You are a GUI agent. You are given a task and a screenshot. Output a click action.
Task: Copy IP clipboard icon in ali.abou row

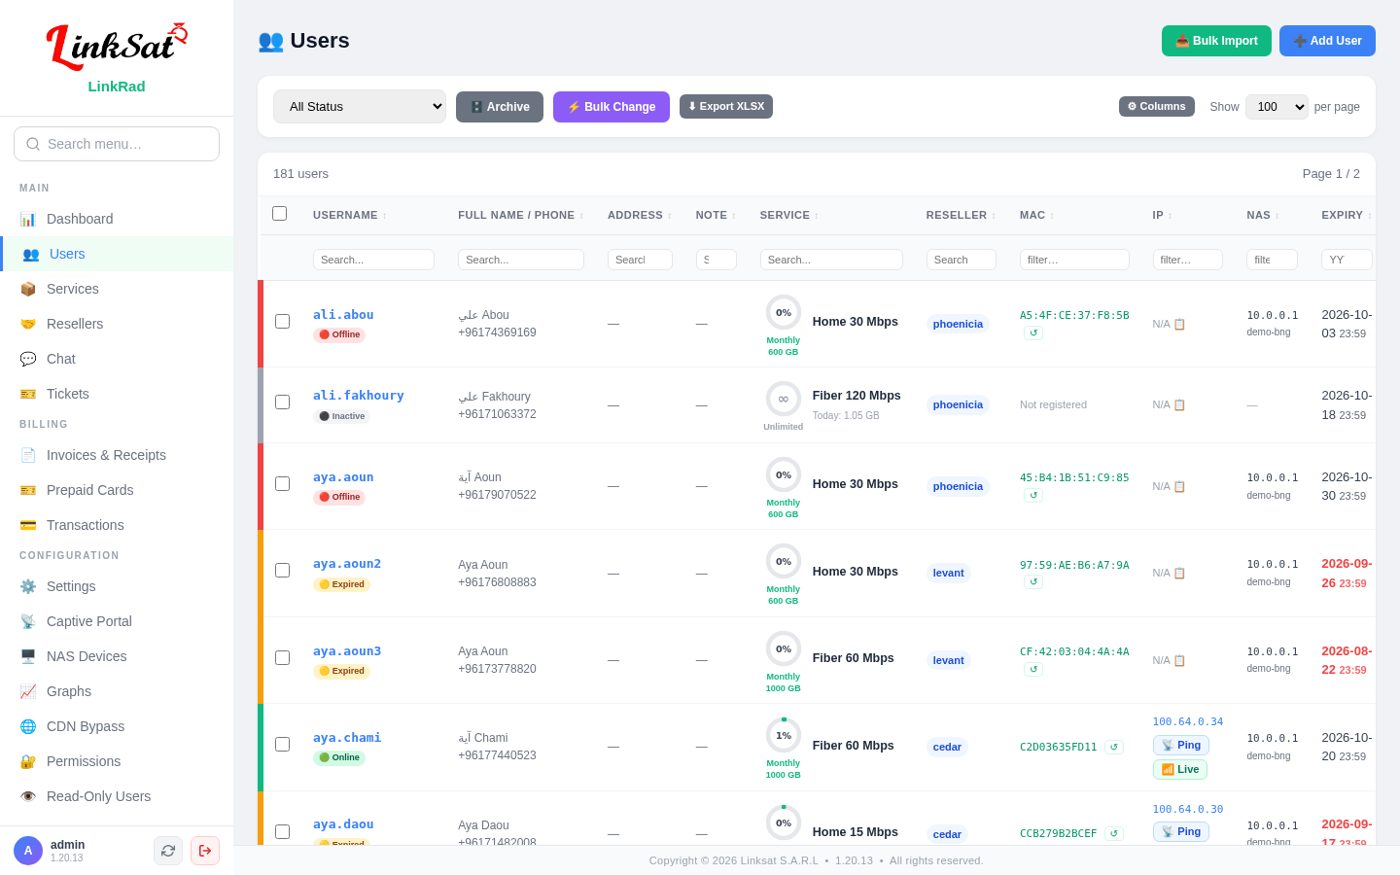tap(1179, 324)
